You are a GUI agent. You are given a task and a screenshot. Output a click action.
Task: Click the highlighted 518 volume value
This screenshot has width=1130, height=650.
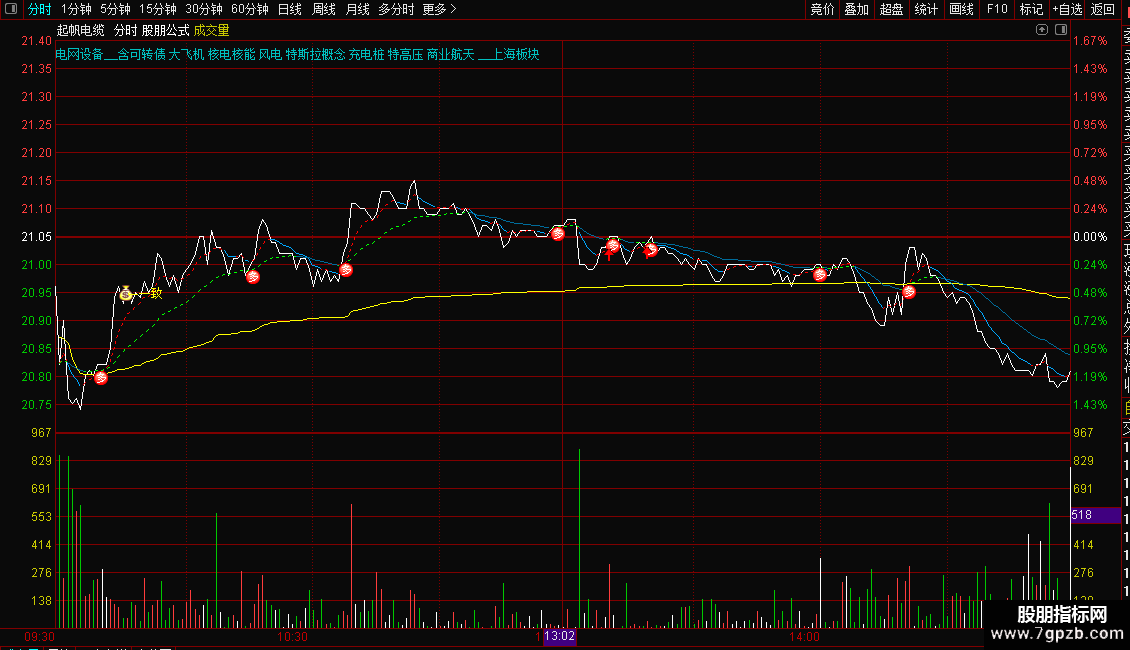click(1095, 515)
